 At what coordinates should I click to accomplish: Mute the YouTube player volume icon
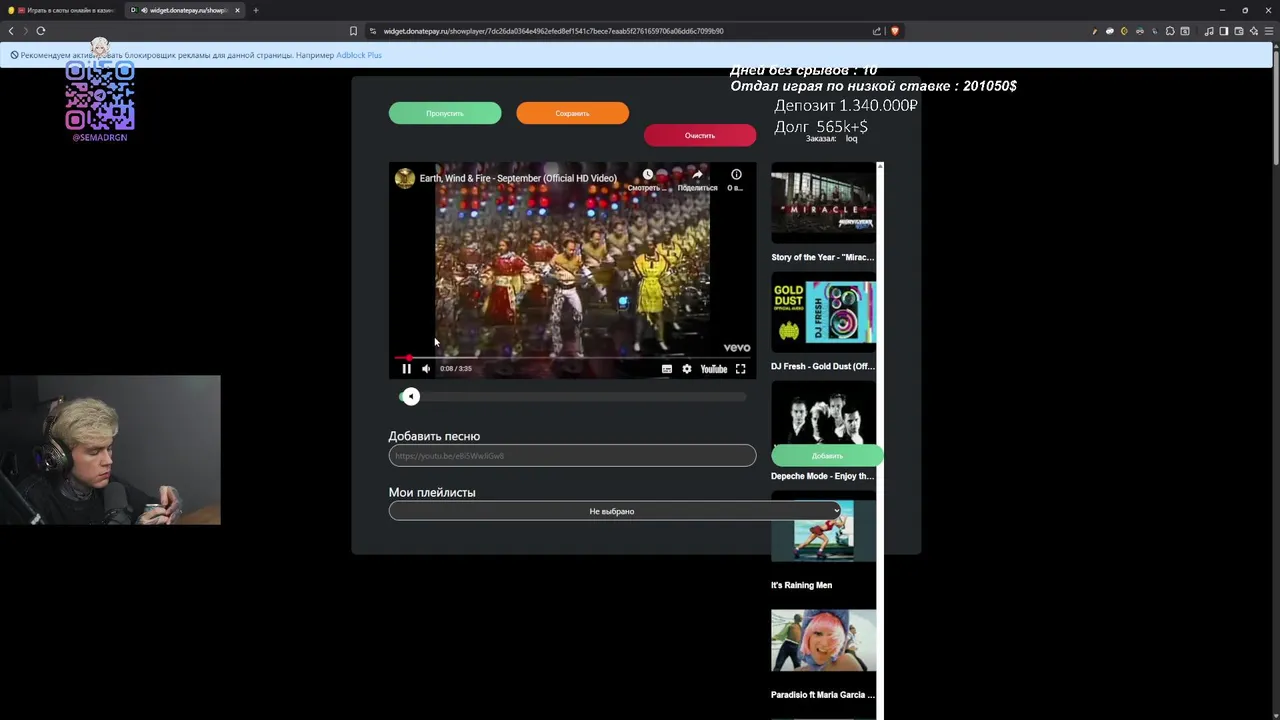426,369
